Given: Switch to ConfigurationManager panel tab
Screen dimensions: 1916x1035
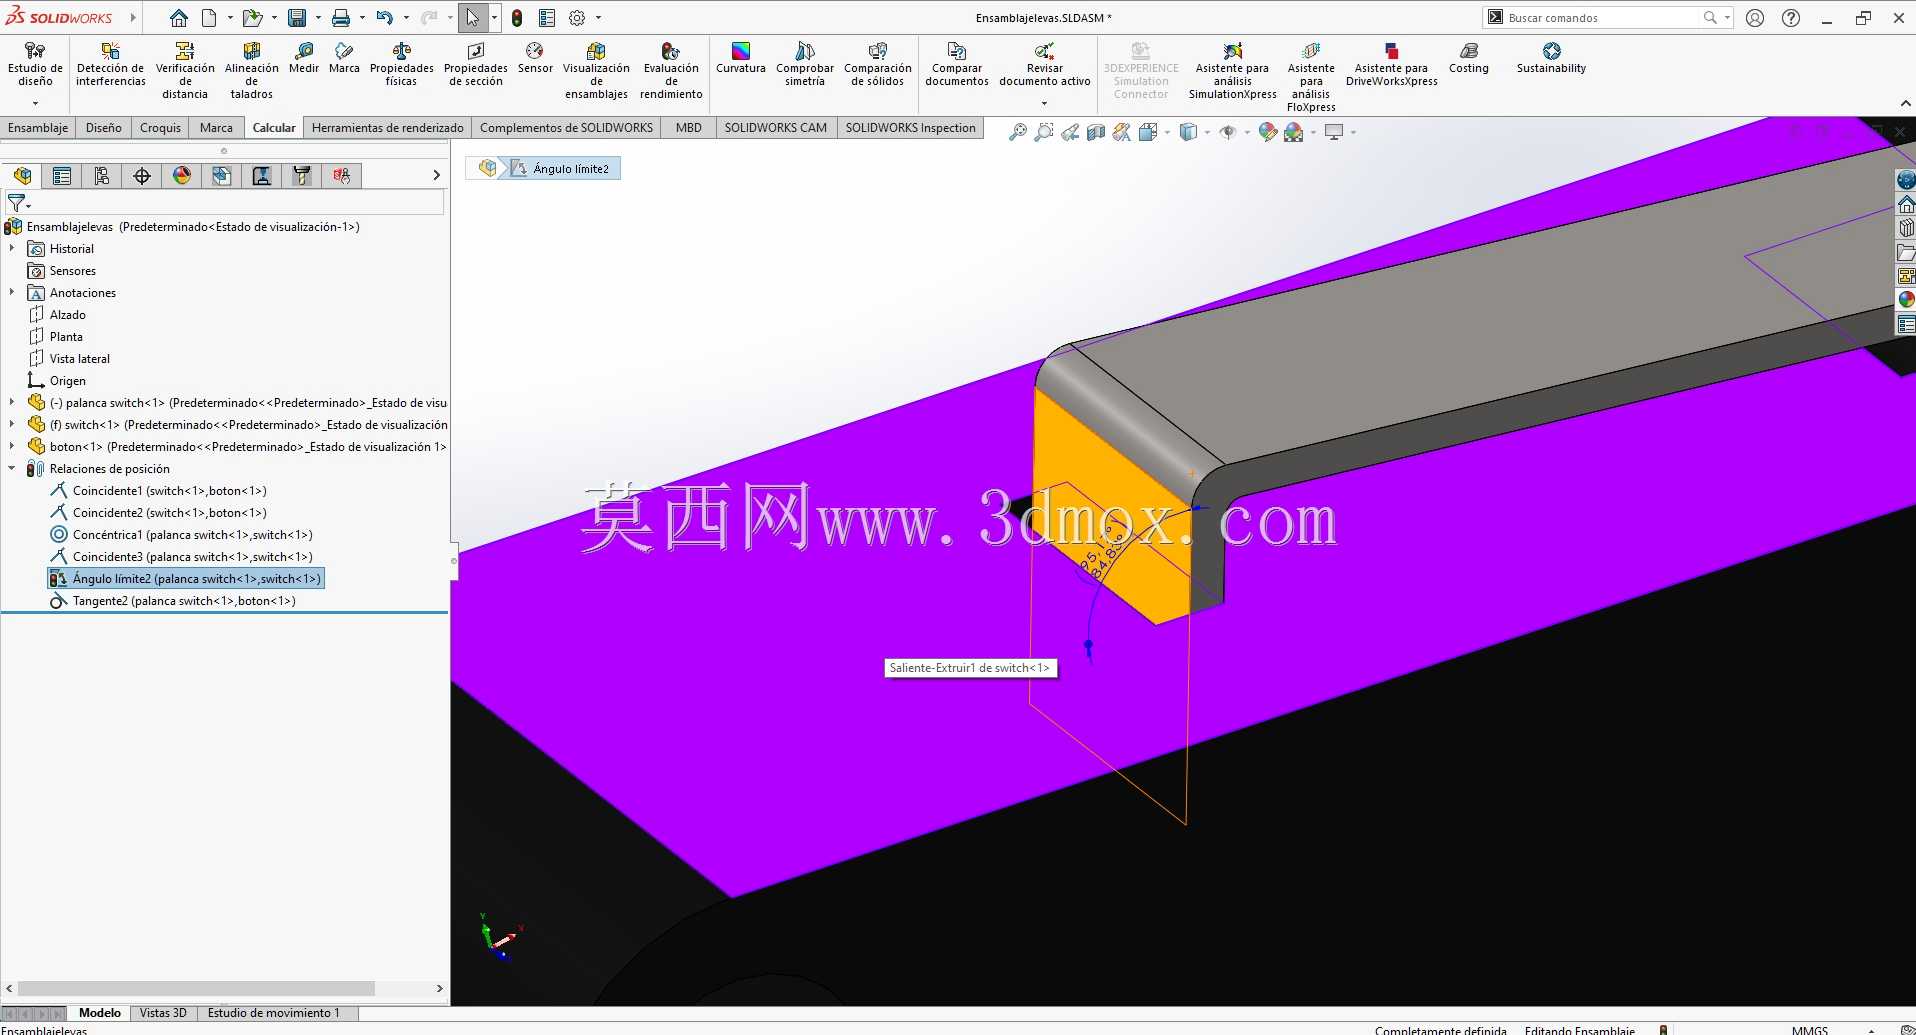Looking at the screenshot, I should tap(102, 176).
